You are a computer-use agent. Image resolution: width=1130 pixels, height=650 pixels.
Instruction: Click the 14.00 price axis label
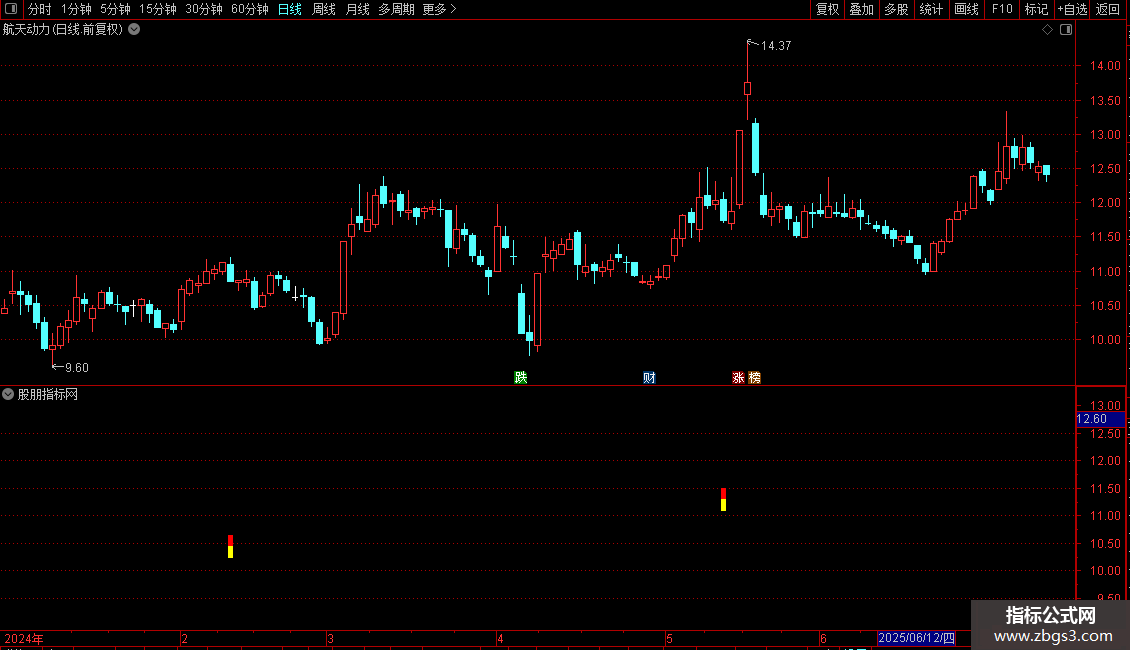point(1105,66)
